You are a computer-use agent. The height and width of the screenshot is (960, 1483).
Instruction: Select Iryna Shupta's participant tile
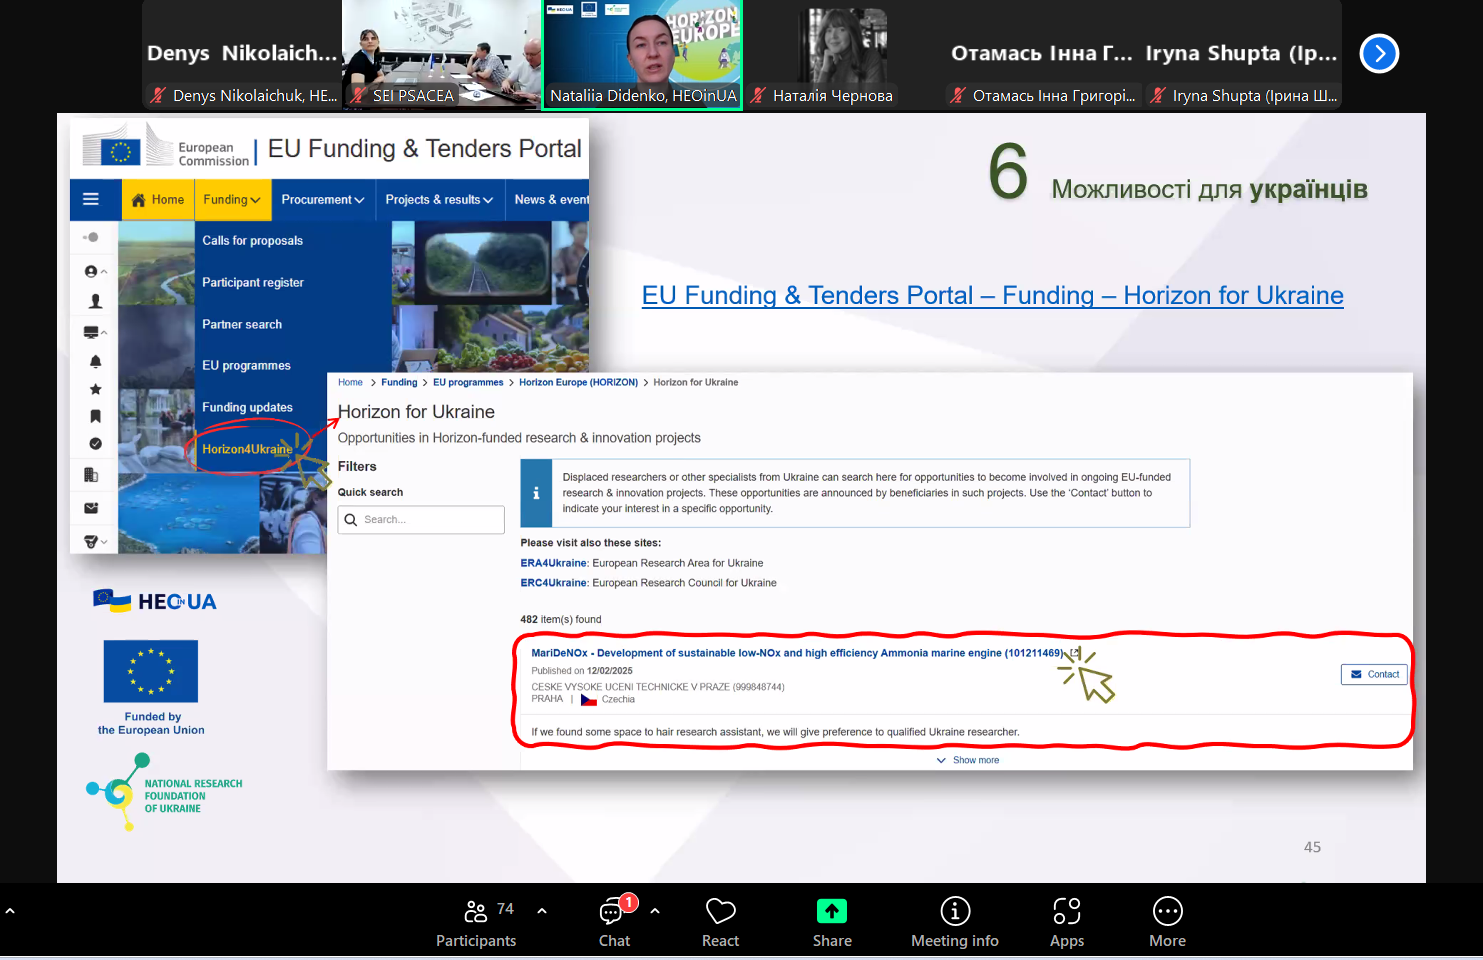click(x=1242, y=55)
